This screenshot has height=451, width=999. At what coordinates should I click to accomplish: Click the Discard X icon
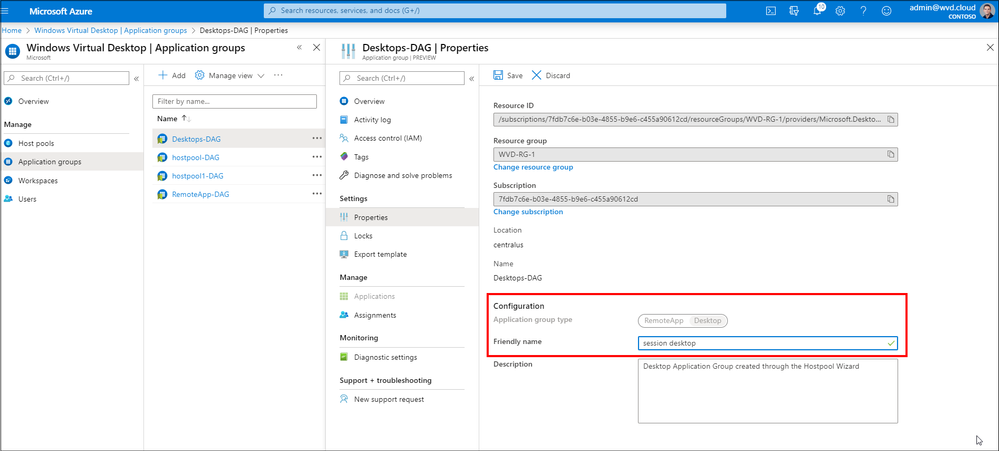[x=536, y=75]
